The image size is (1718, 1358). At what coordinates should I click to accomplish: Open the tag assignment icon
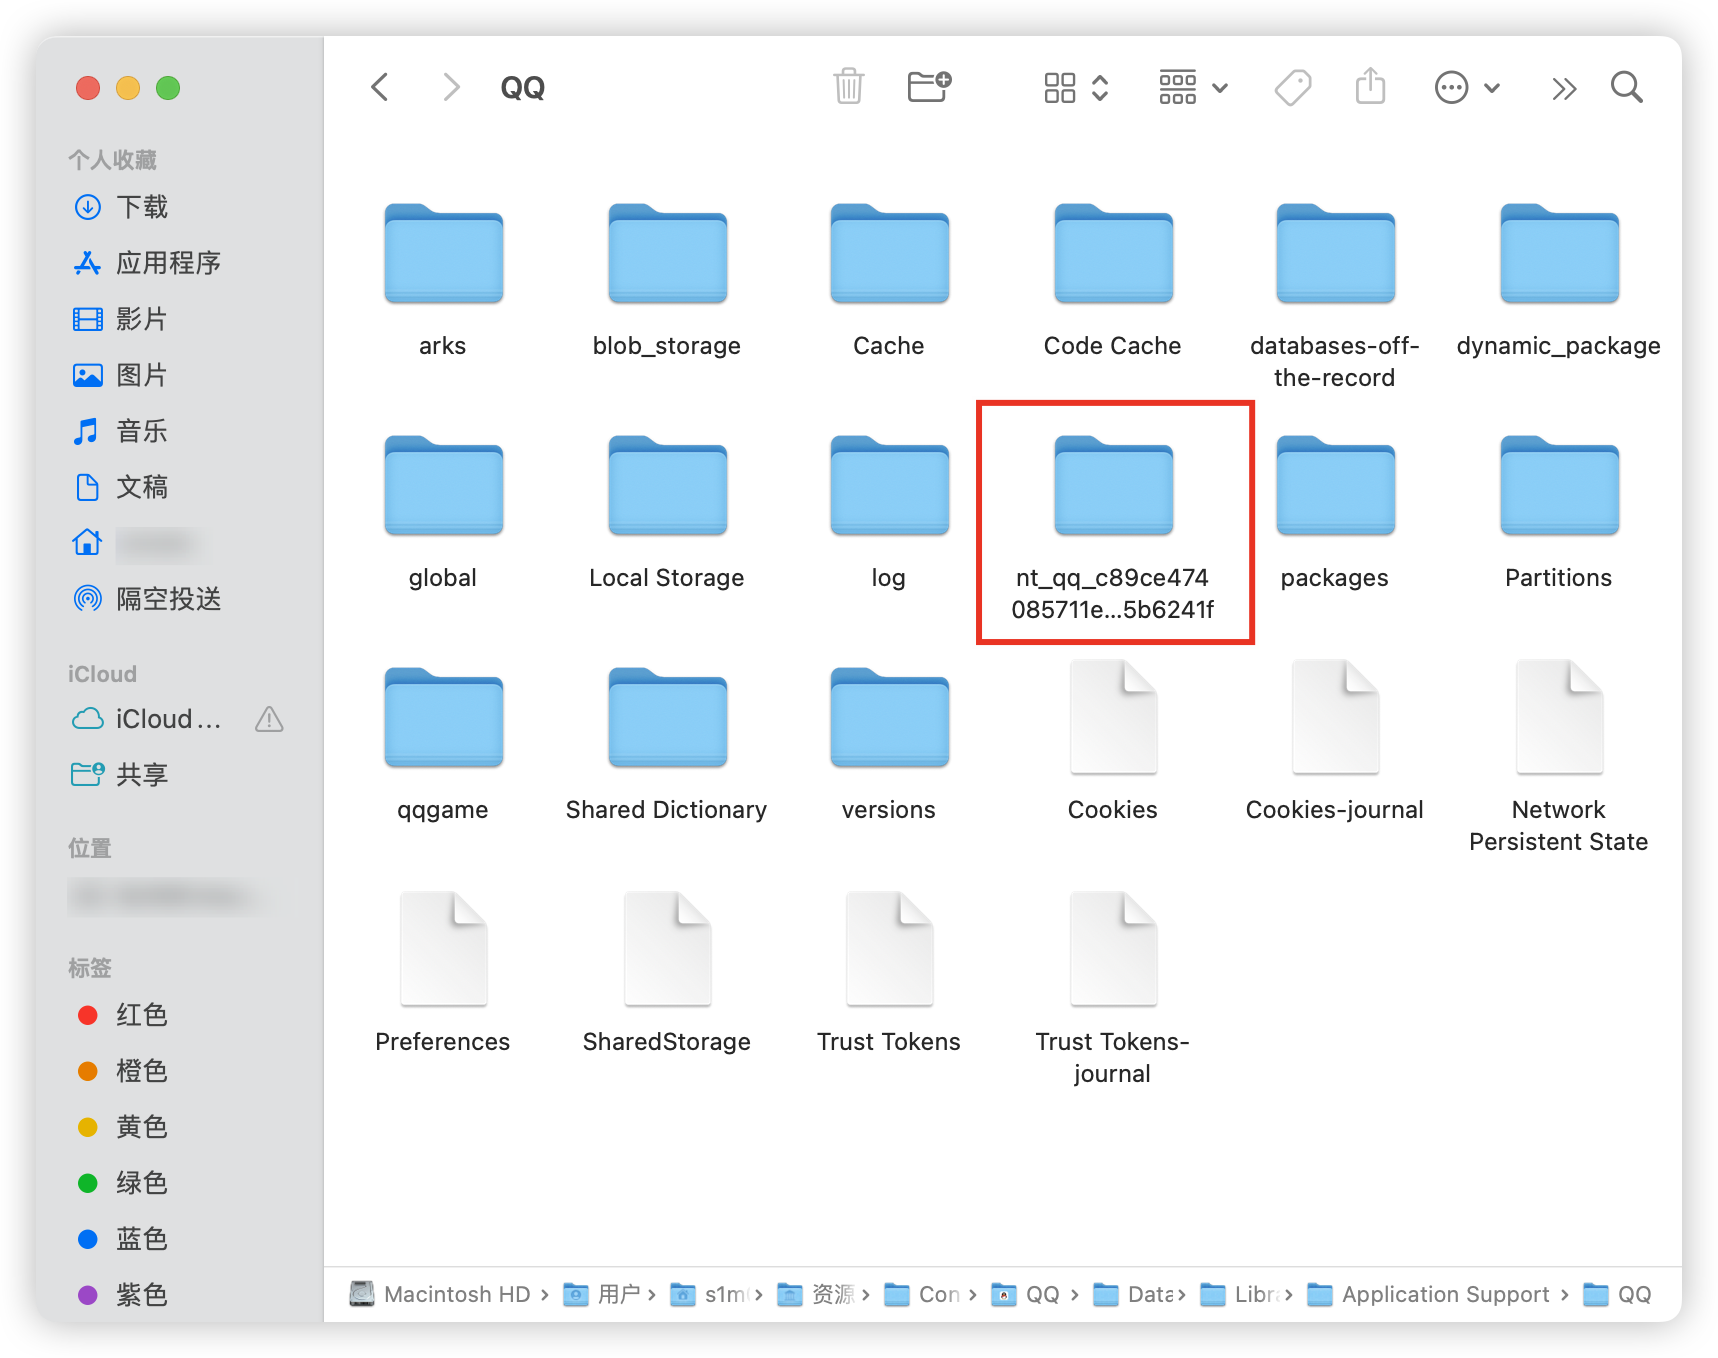pos(1292,88)
